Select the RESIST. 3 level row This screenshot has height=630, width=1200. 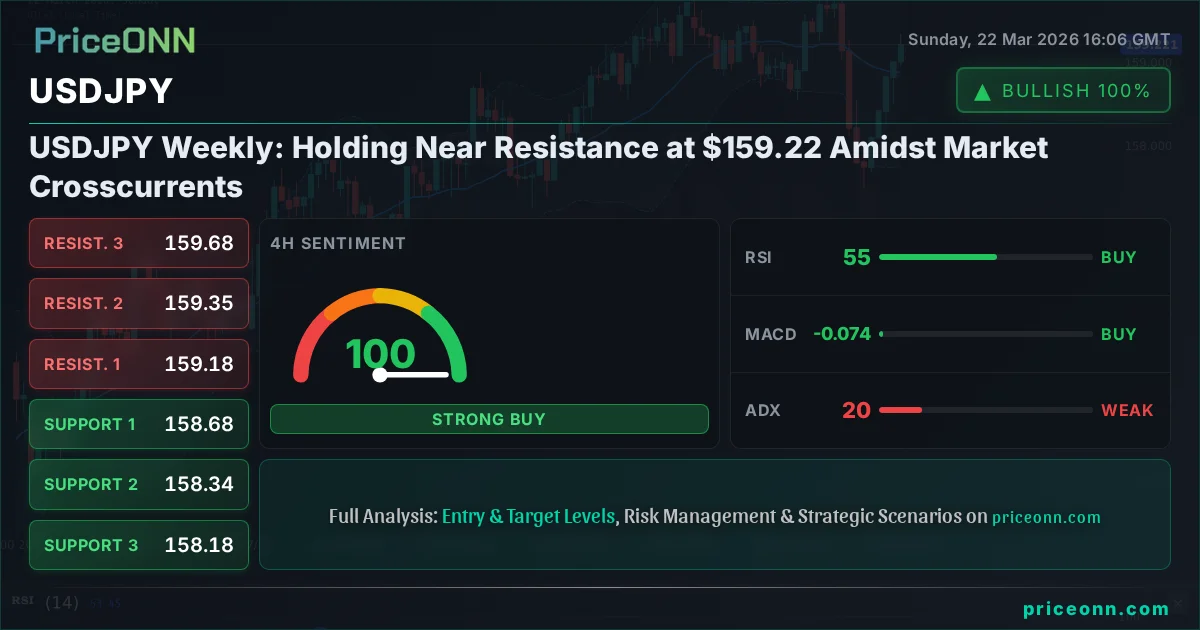coord(139,243)
